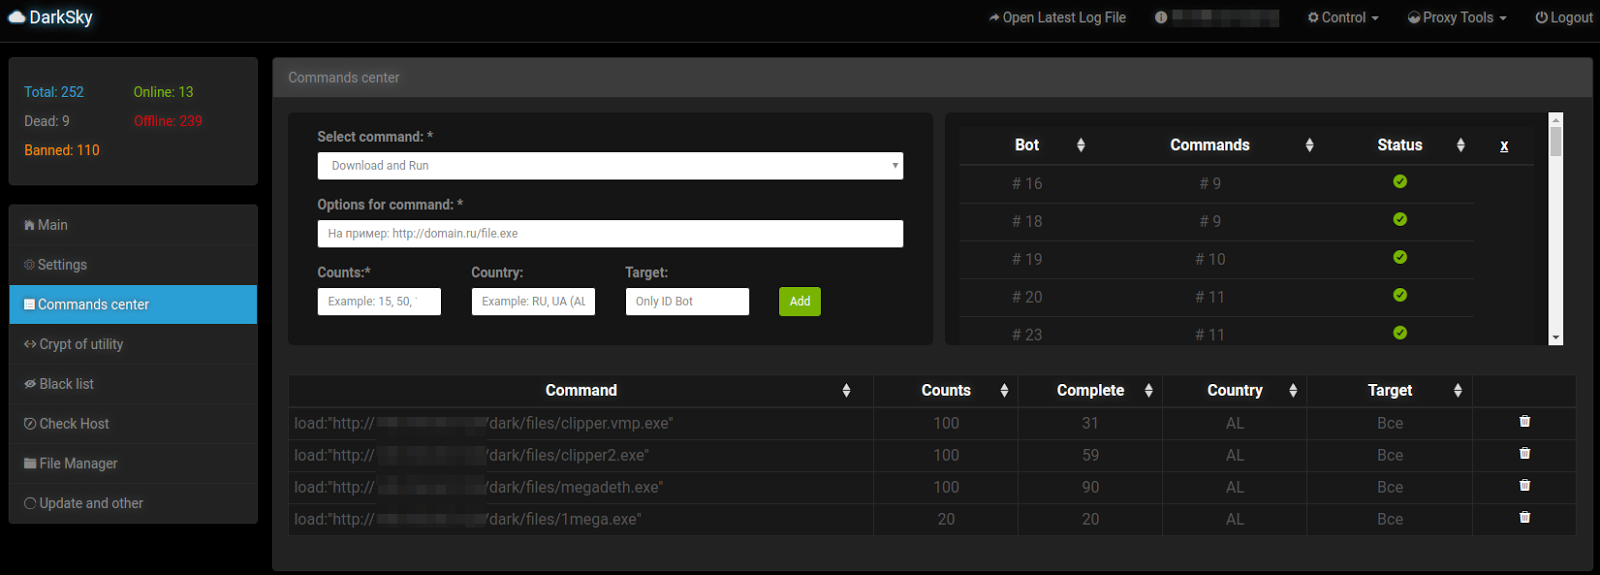Image resolution: width=1600 pixels, height=575 pixels.
Task: Open the Select command dropdown
Action: (x=610, y=166)
